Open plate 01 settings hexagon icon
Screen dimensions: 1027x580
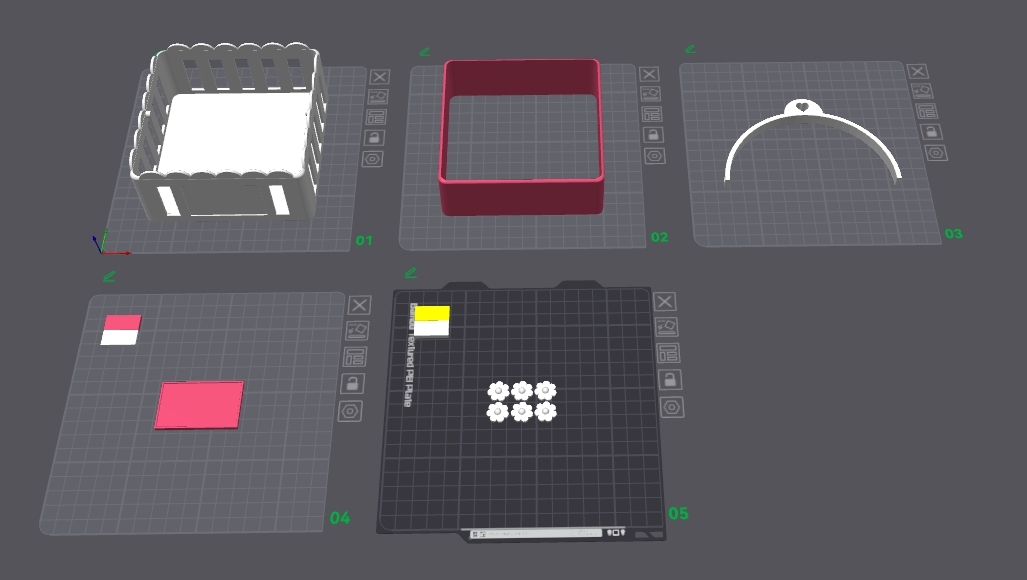tap(372, 159)
